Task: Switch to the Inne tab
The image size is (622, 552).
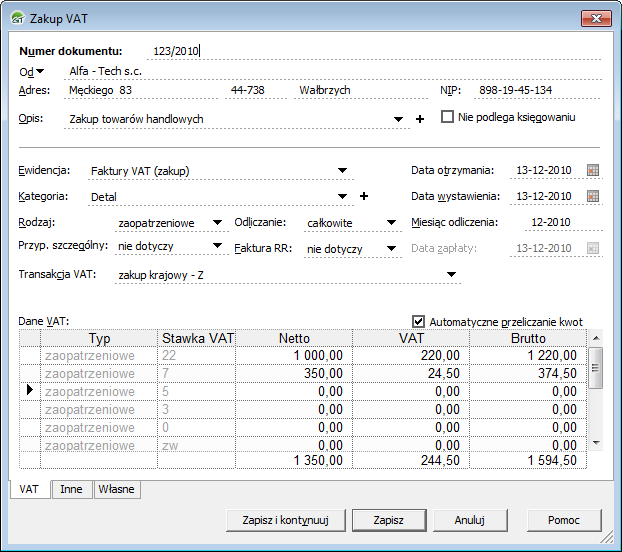Action: [71, 490]
